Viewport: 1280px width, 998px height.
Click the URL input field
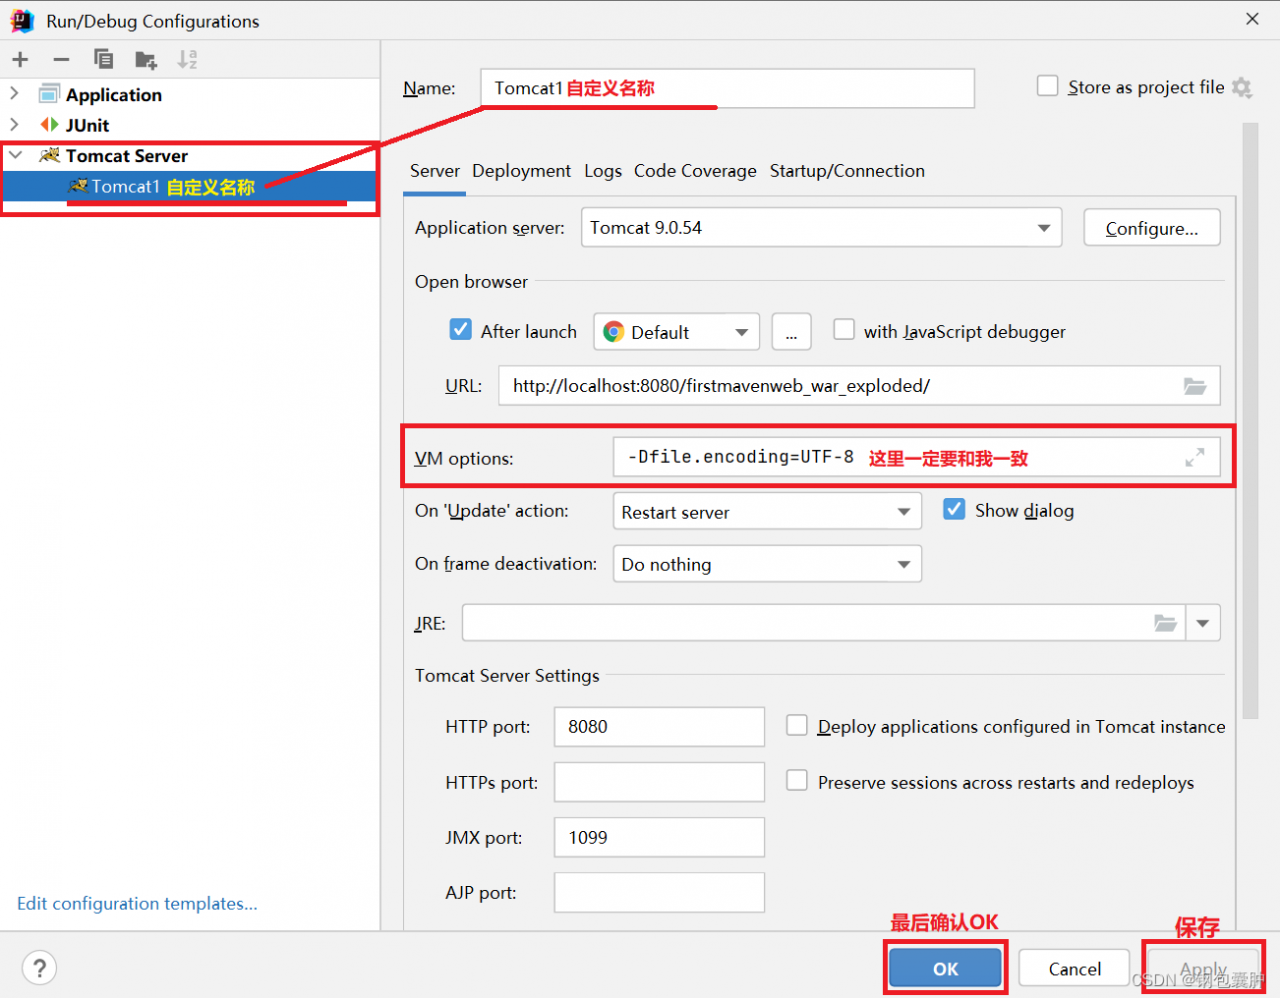point(859,386)
